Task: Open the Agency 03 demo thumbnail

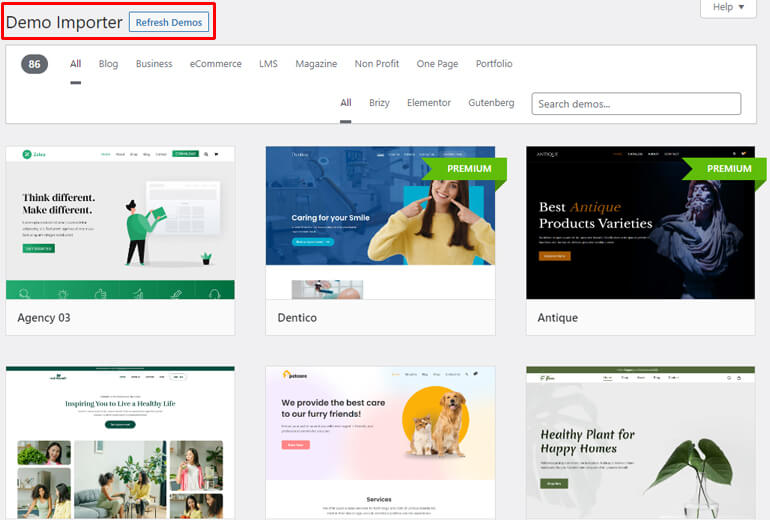Action: pos(120,222)
